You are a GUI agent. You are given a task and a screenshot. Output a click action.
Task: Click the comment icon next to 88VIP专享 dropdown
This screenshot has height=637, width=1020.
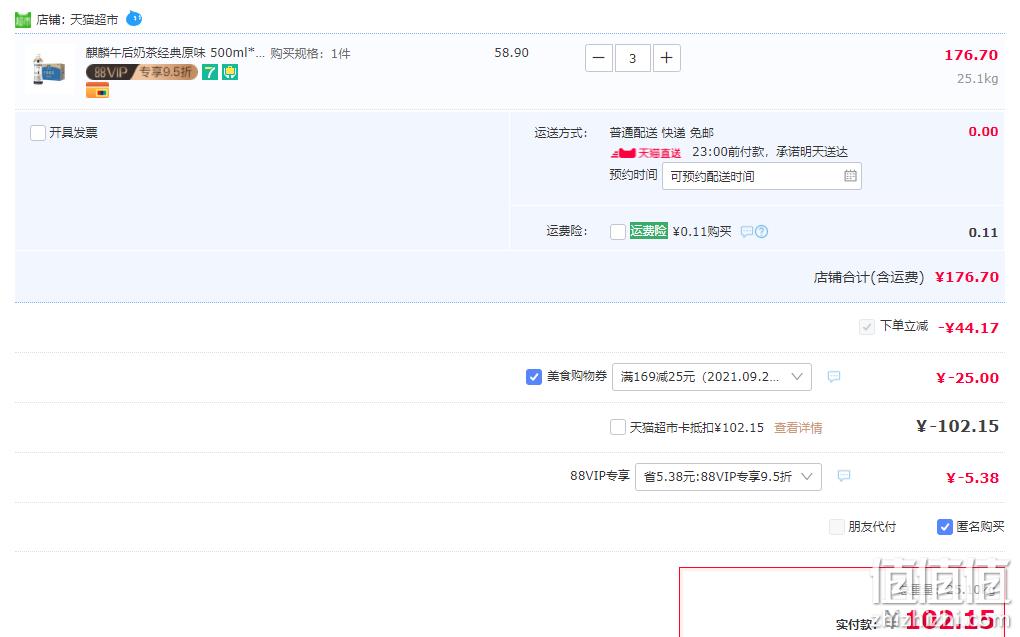[844, 476]
